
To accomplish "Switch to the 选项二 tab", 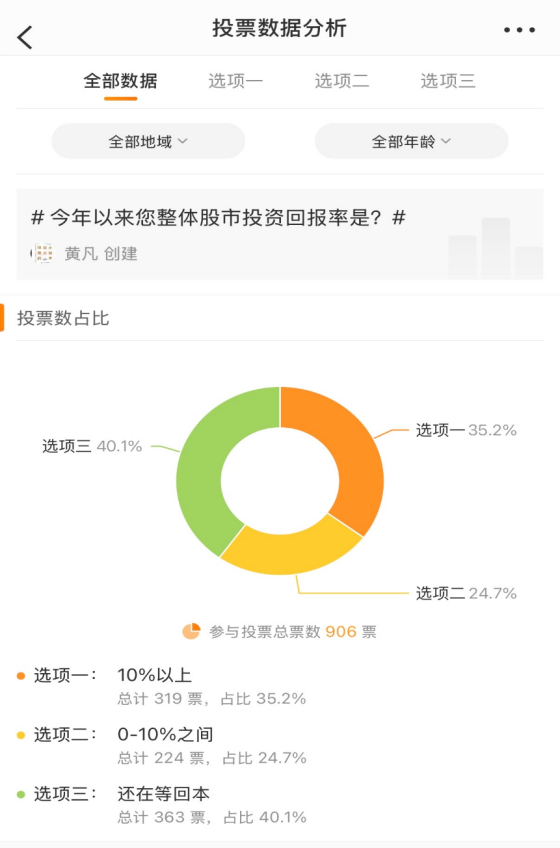I will (x=342, y=81).
